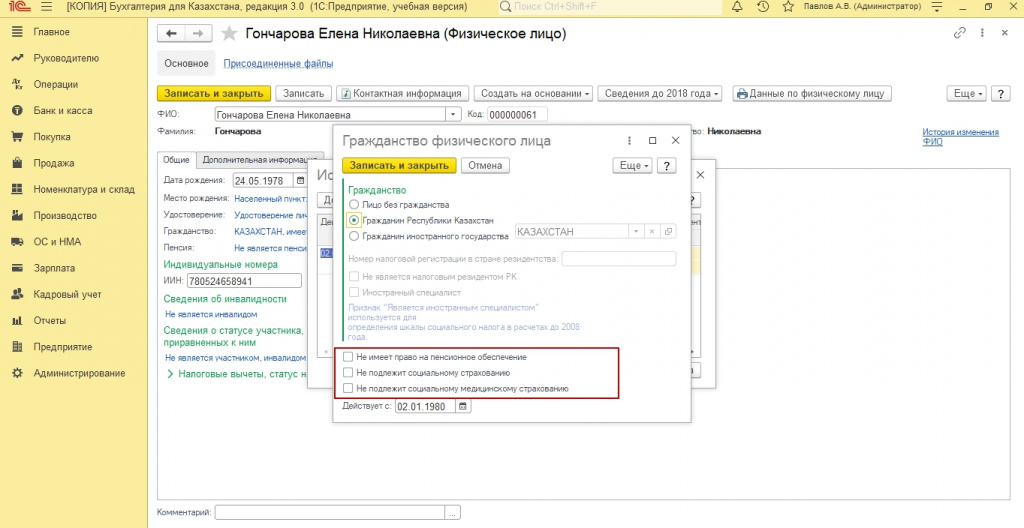The height and width of the screenshot is (528, 1024).
Task: Switch to Основное tab
Action: (x=186, y=63)
